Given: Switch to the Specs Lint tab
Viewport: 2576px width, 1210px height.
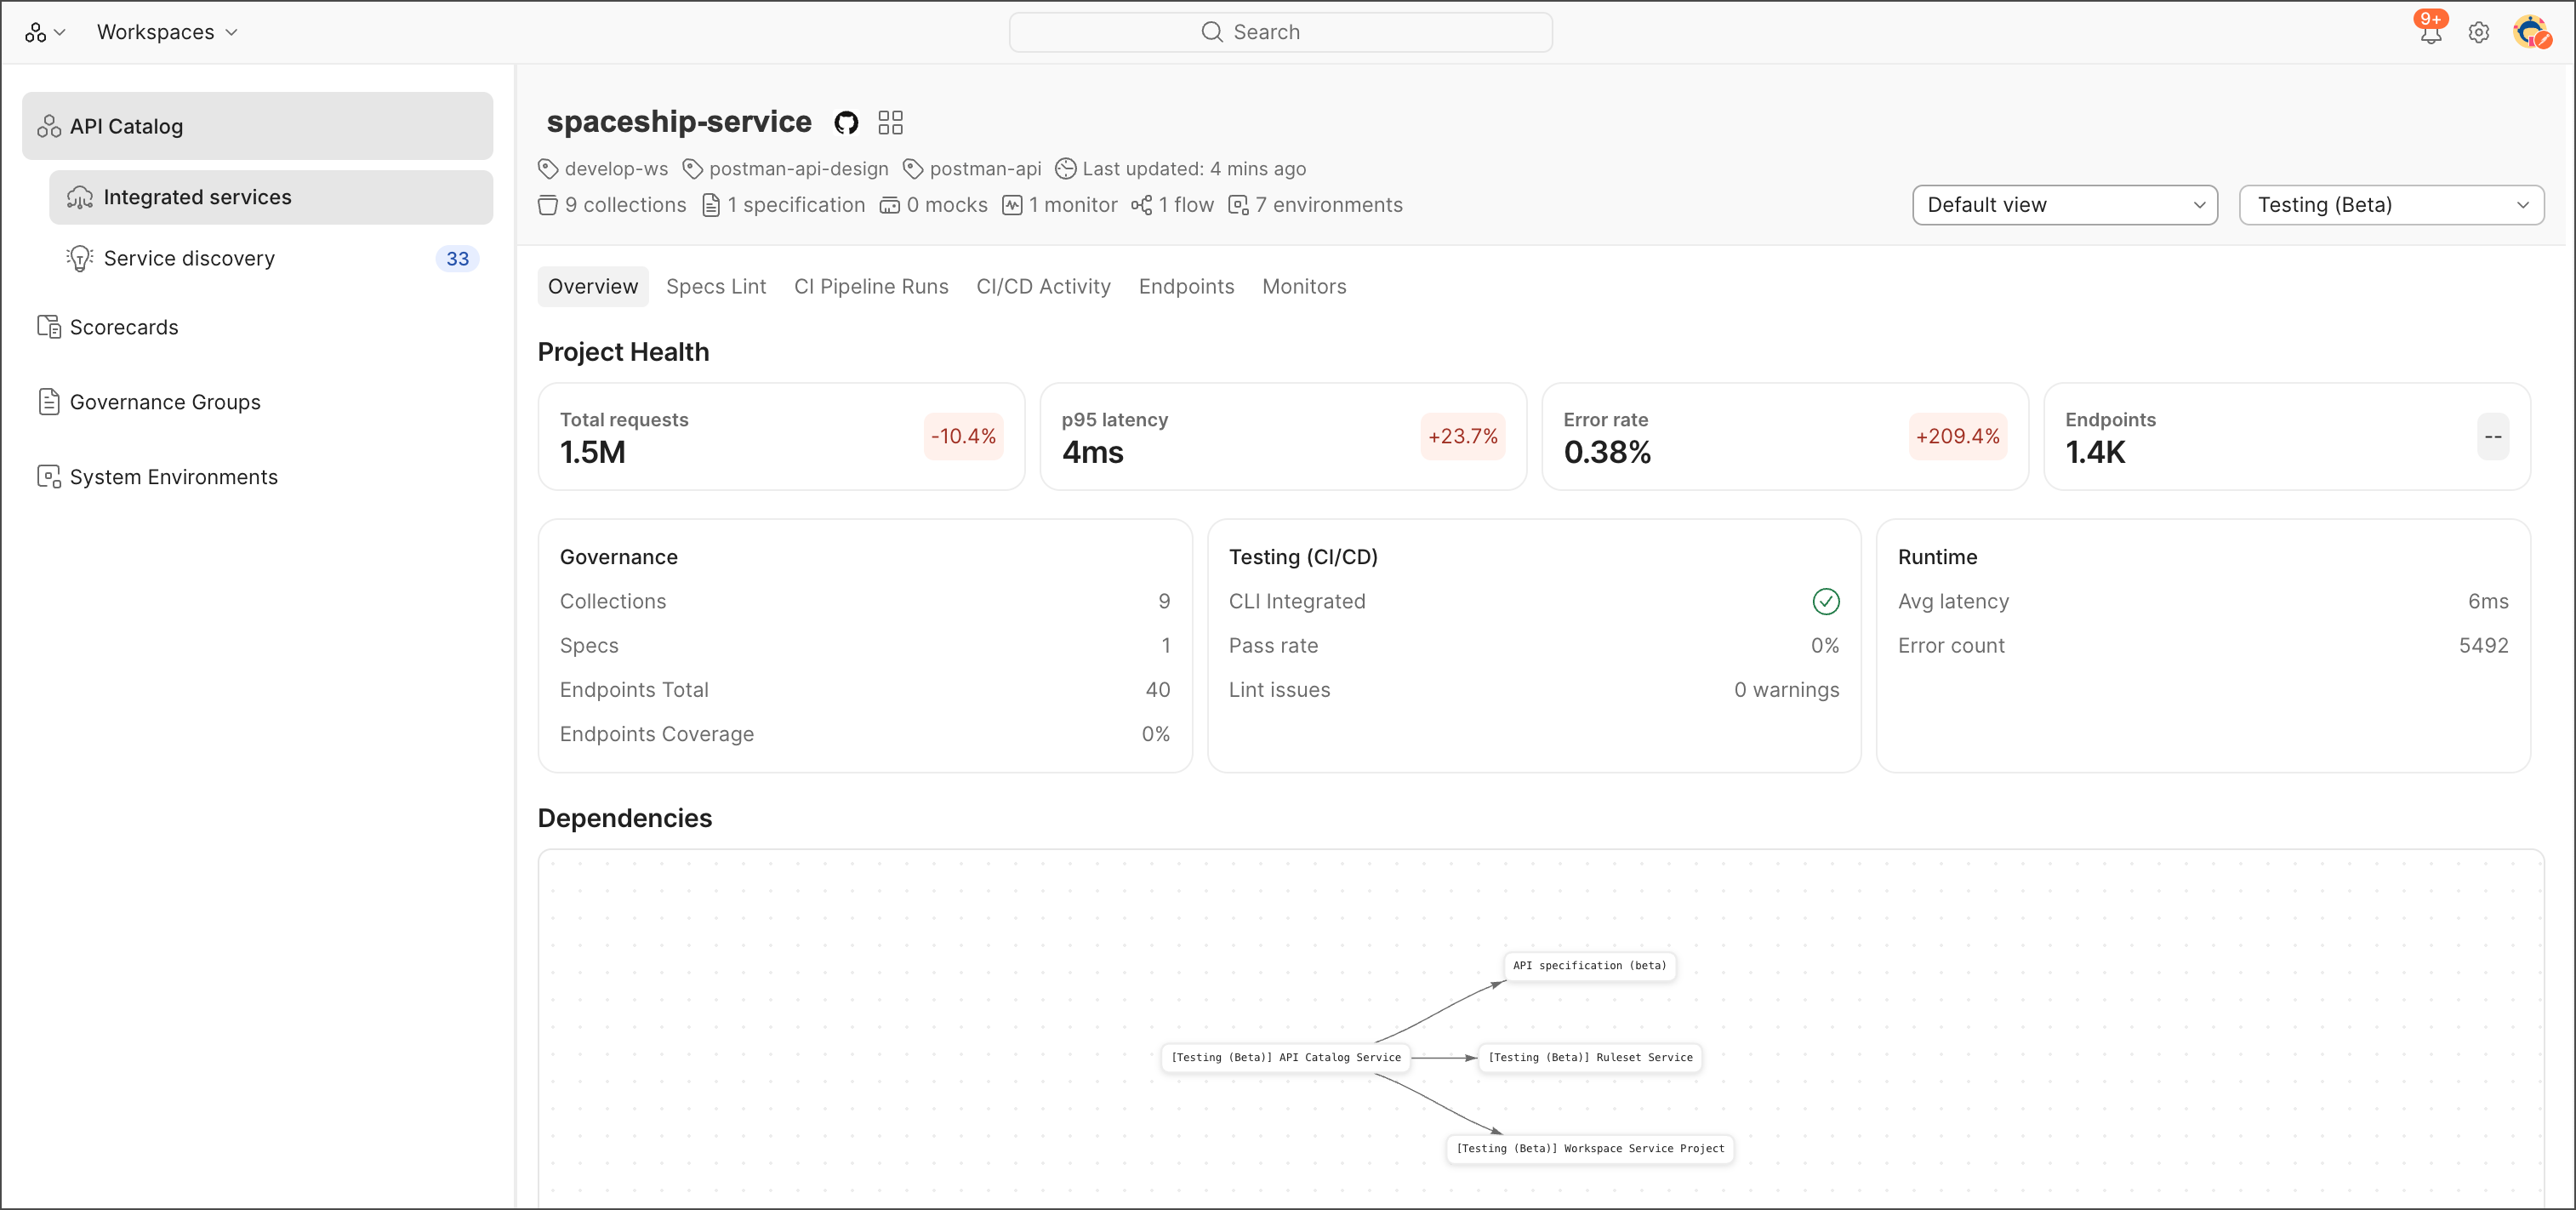Looking at the screenshot, I should click(715, 286).
